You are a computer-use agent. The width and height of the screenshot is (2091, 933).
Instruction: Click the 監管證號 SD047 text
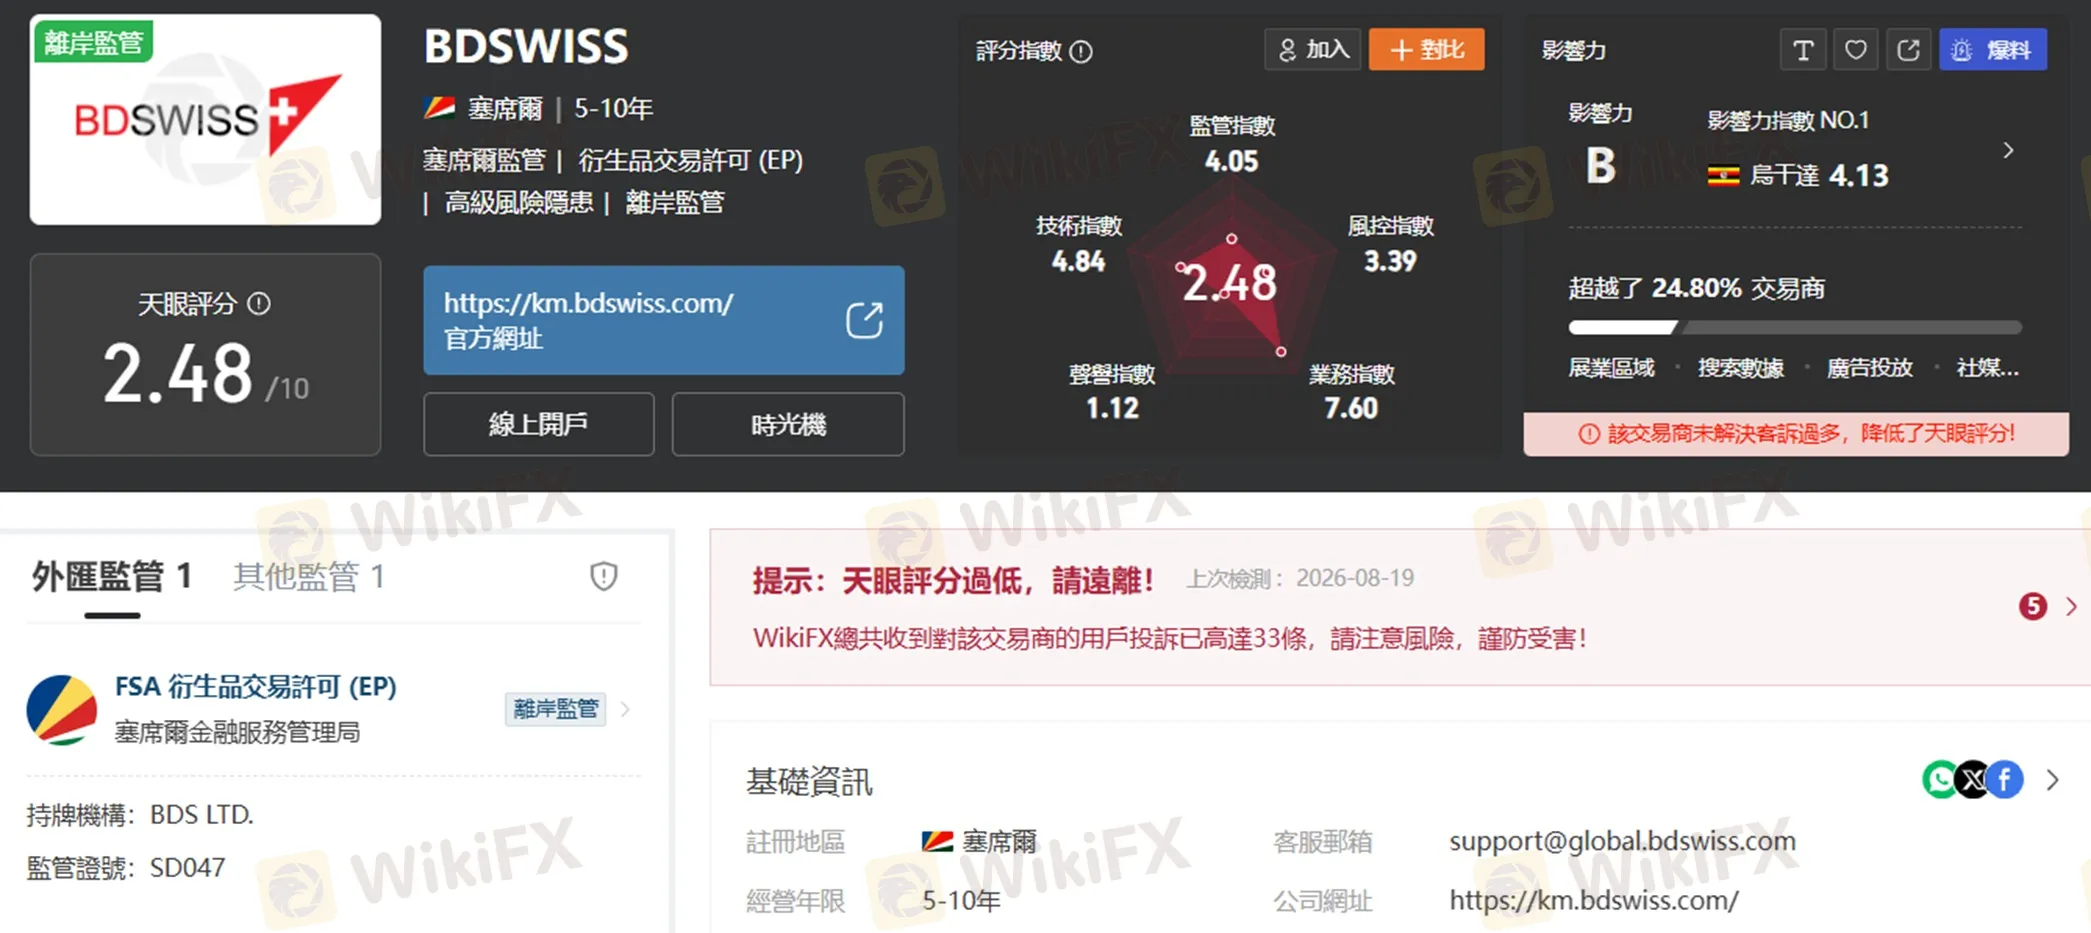(126, 867)
